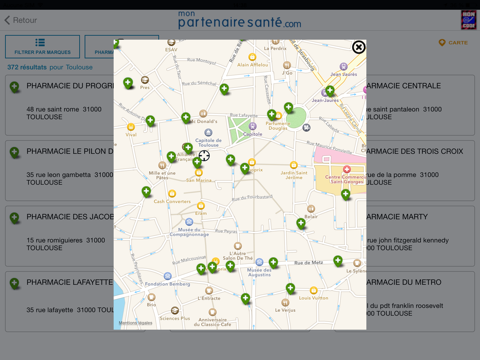The width and height of the screenshot is (480, 360).
Task: Select the green pin left of Cash Converters
Action: [x=146, y=192]
